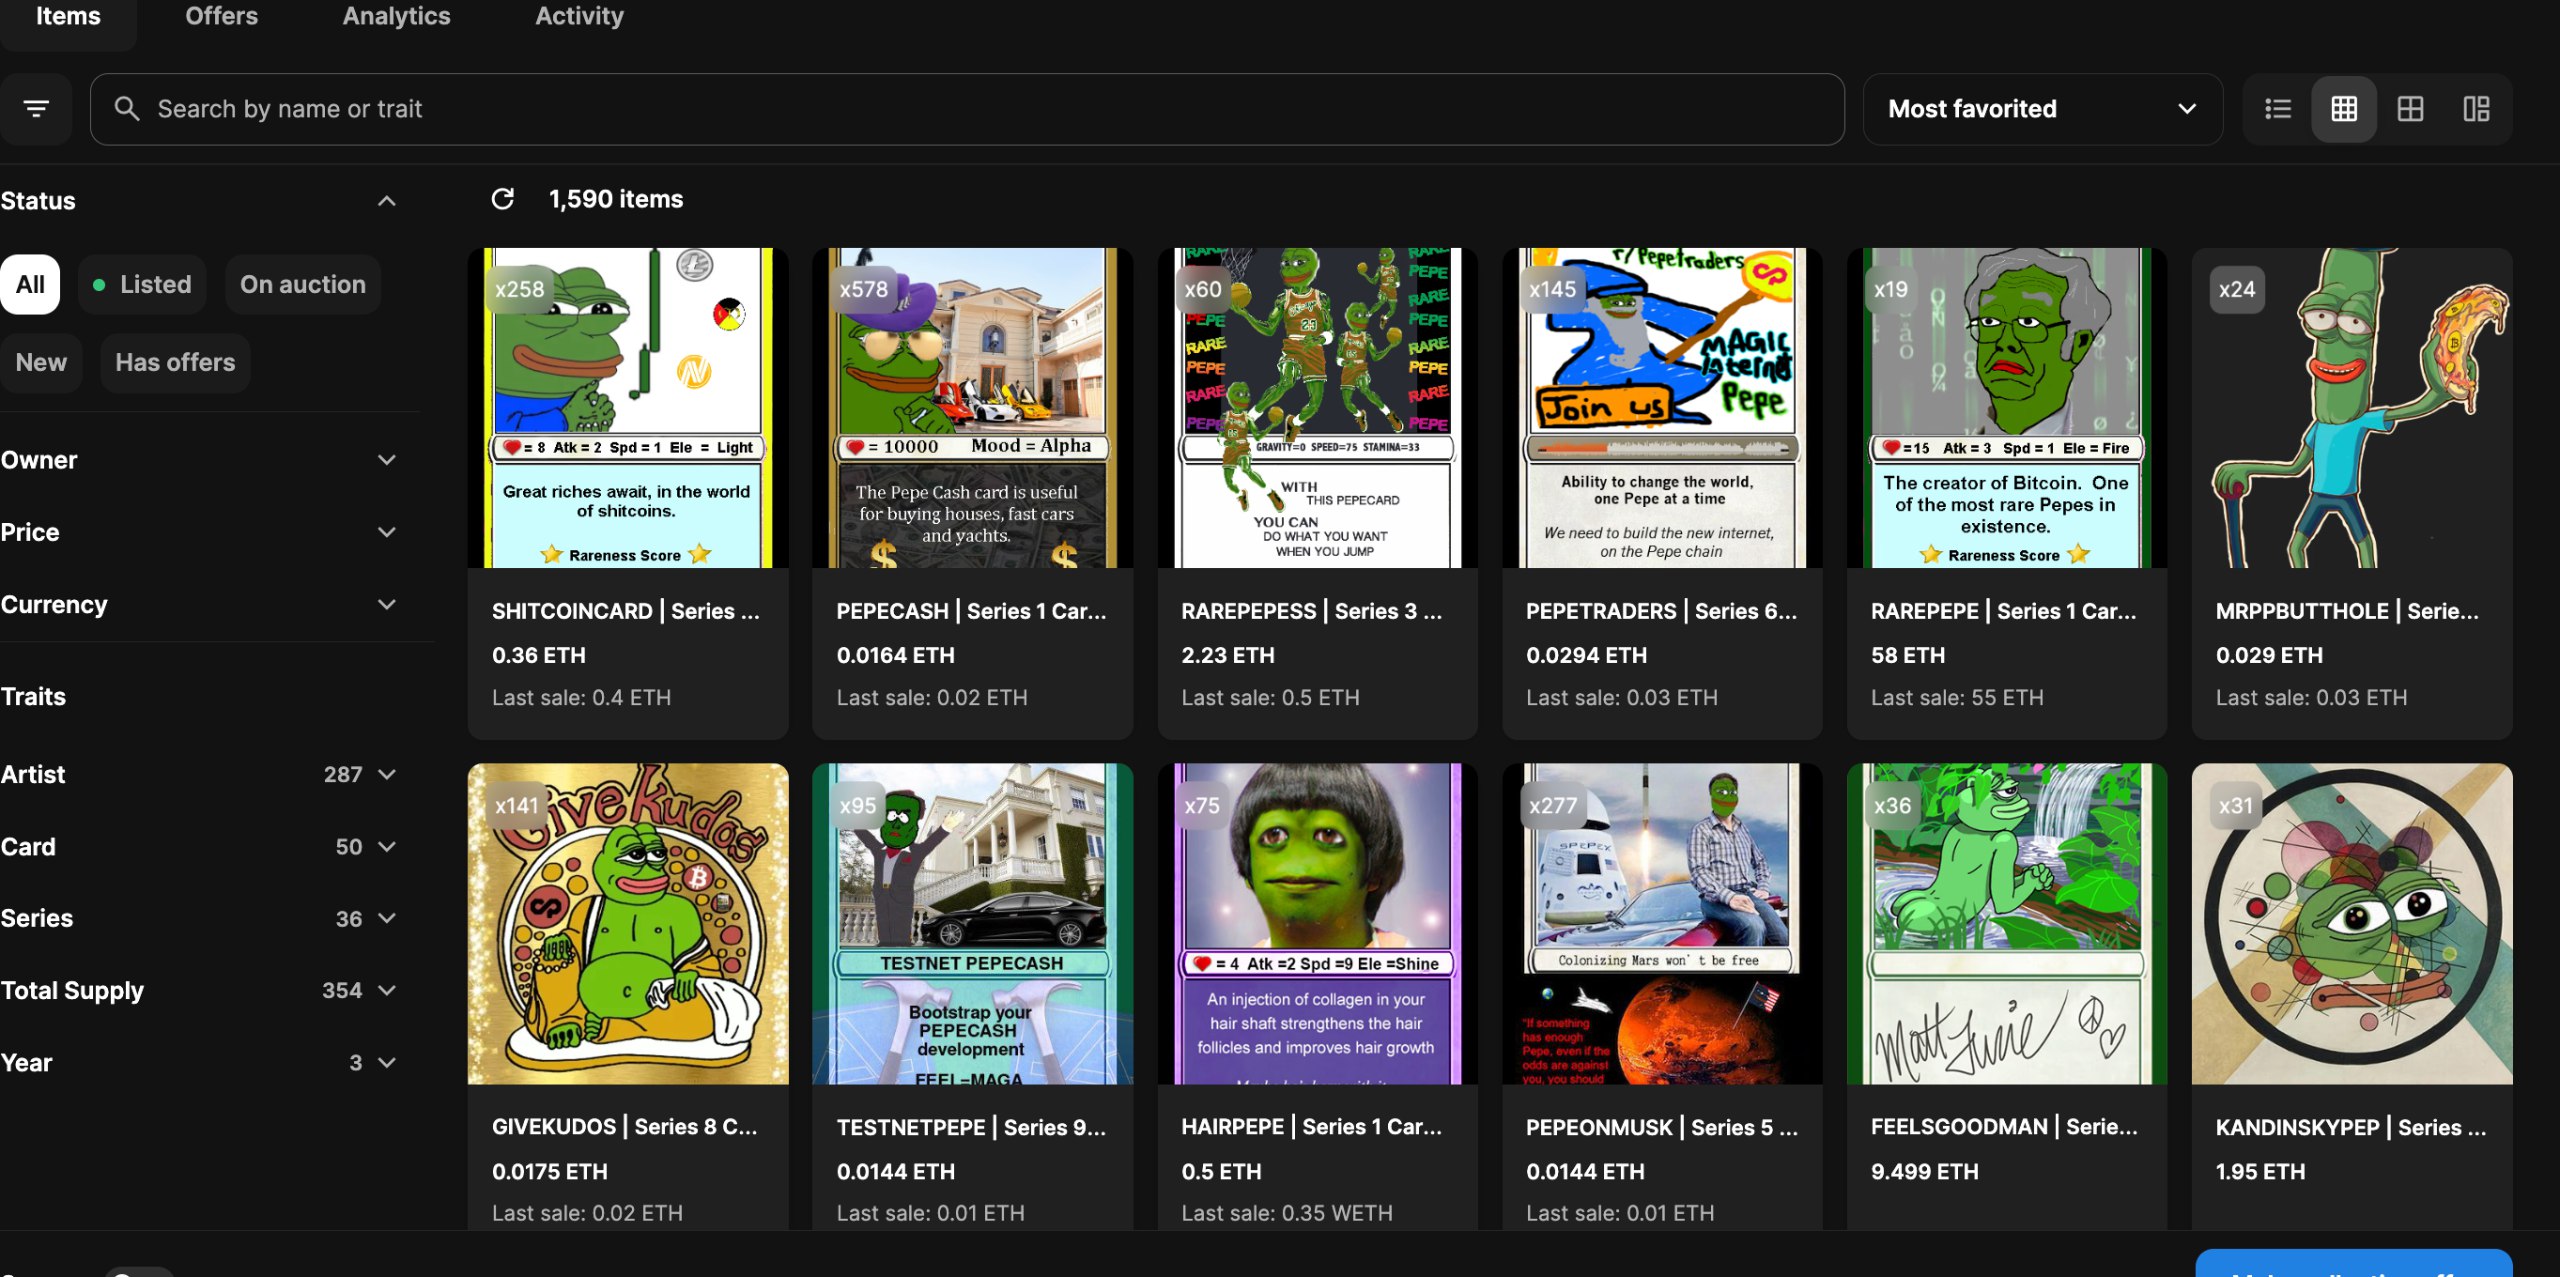This screenshot has width=2560, height=1277.
Task: Select the large grid view icon
Action: click(x=2410, y=108)
